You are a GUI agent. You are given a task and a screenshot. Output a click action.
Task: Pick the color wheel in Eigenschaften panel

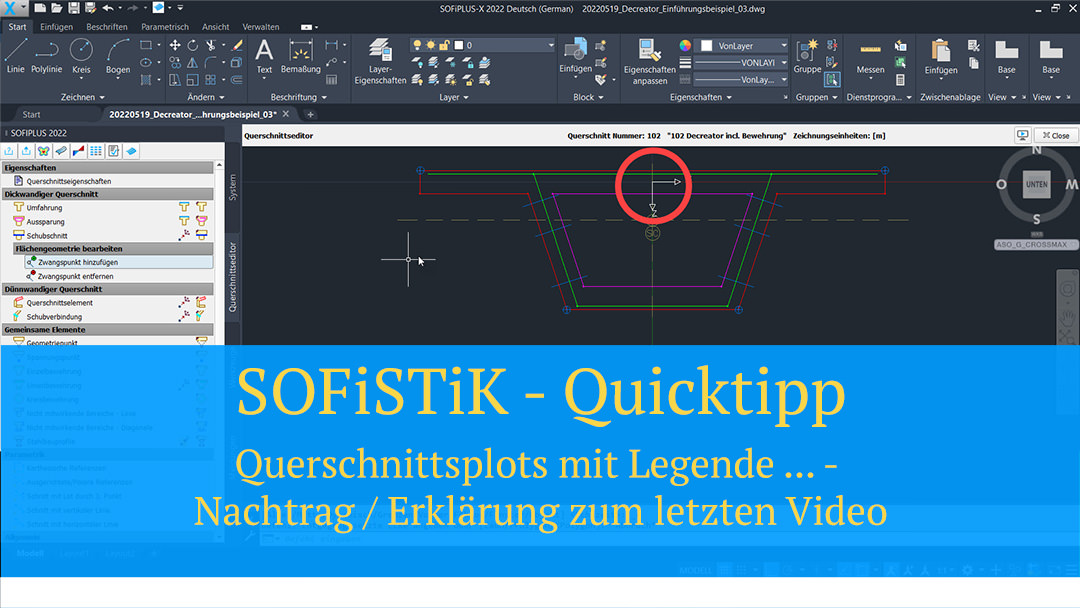click(686, 45)
